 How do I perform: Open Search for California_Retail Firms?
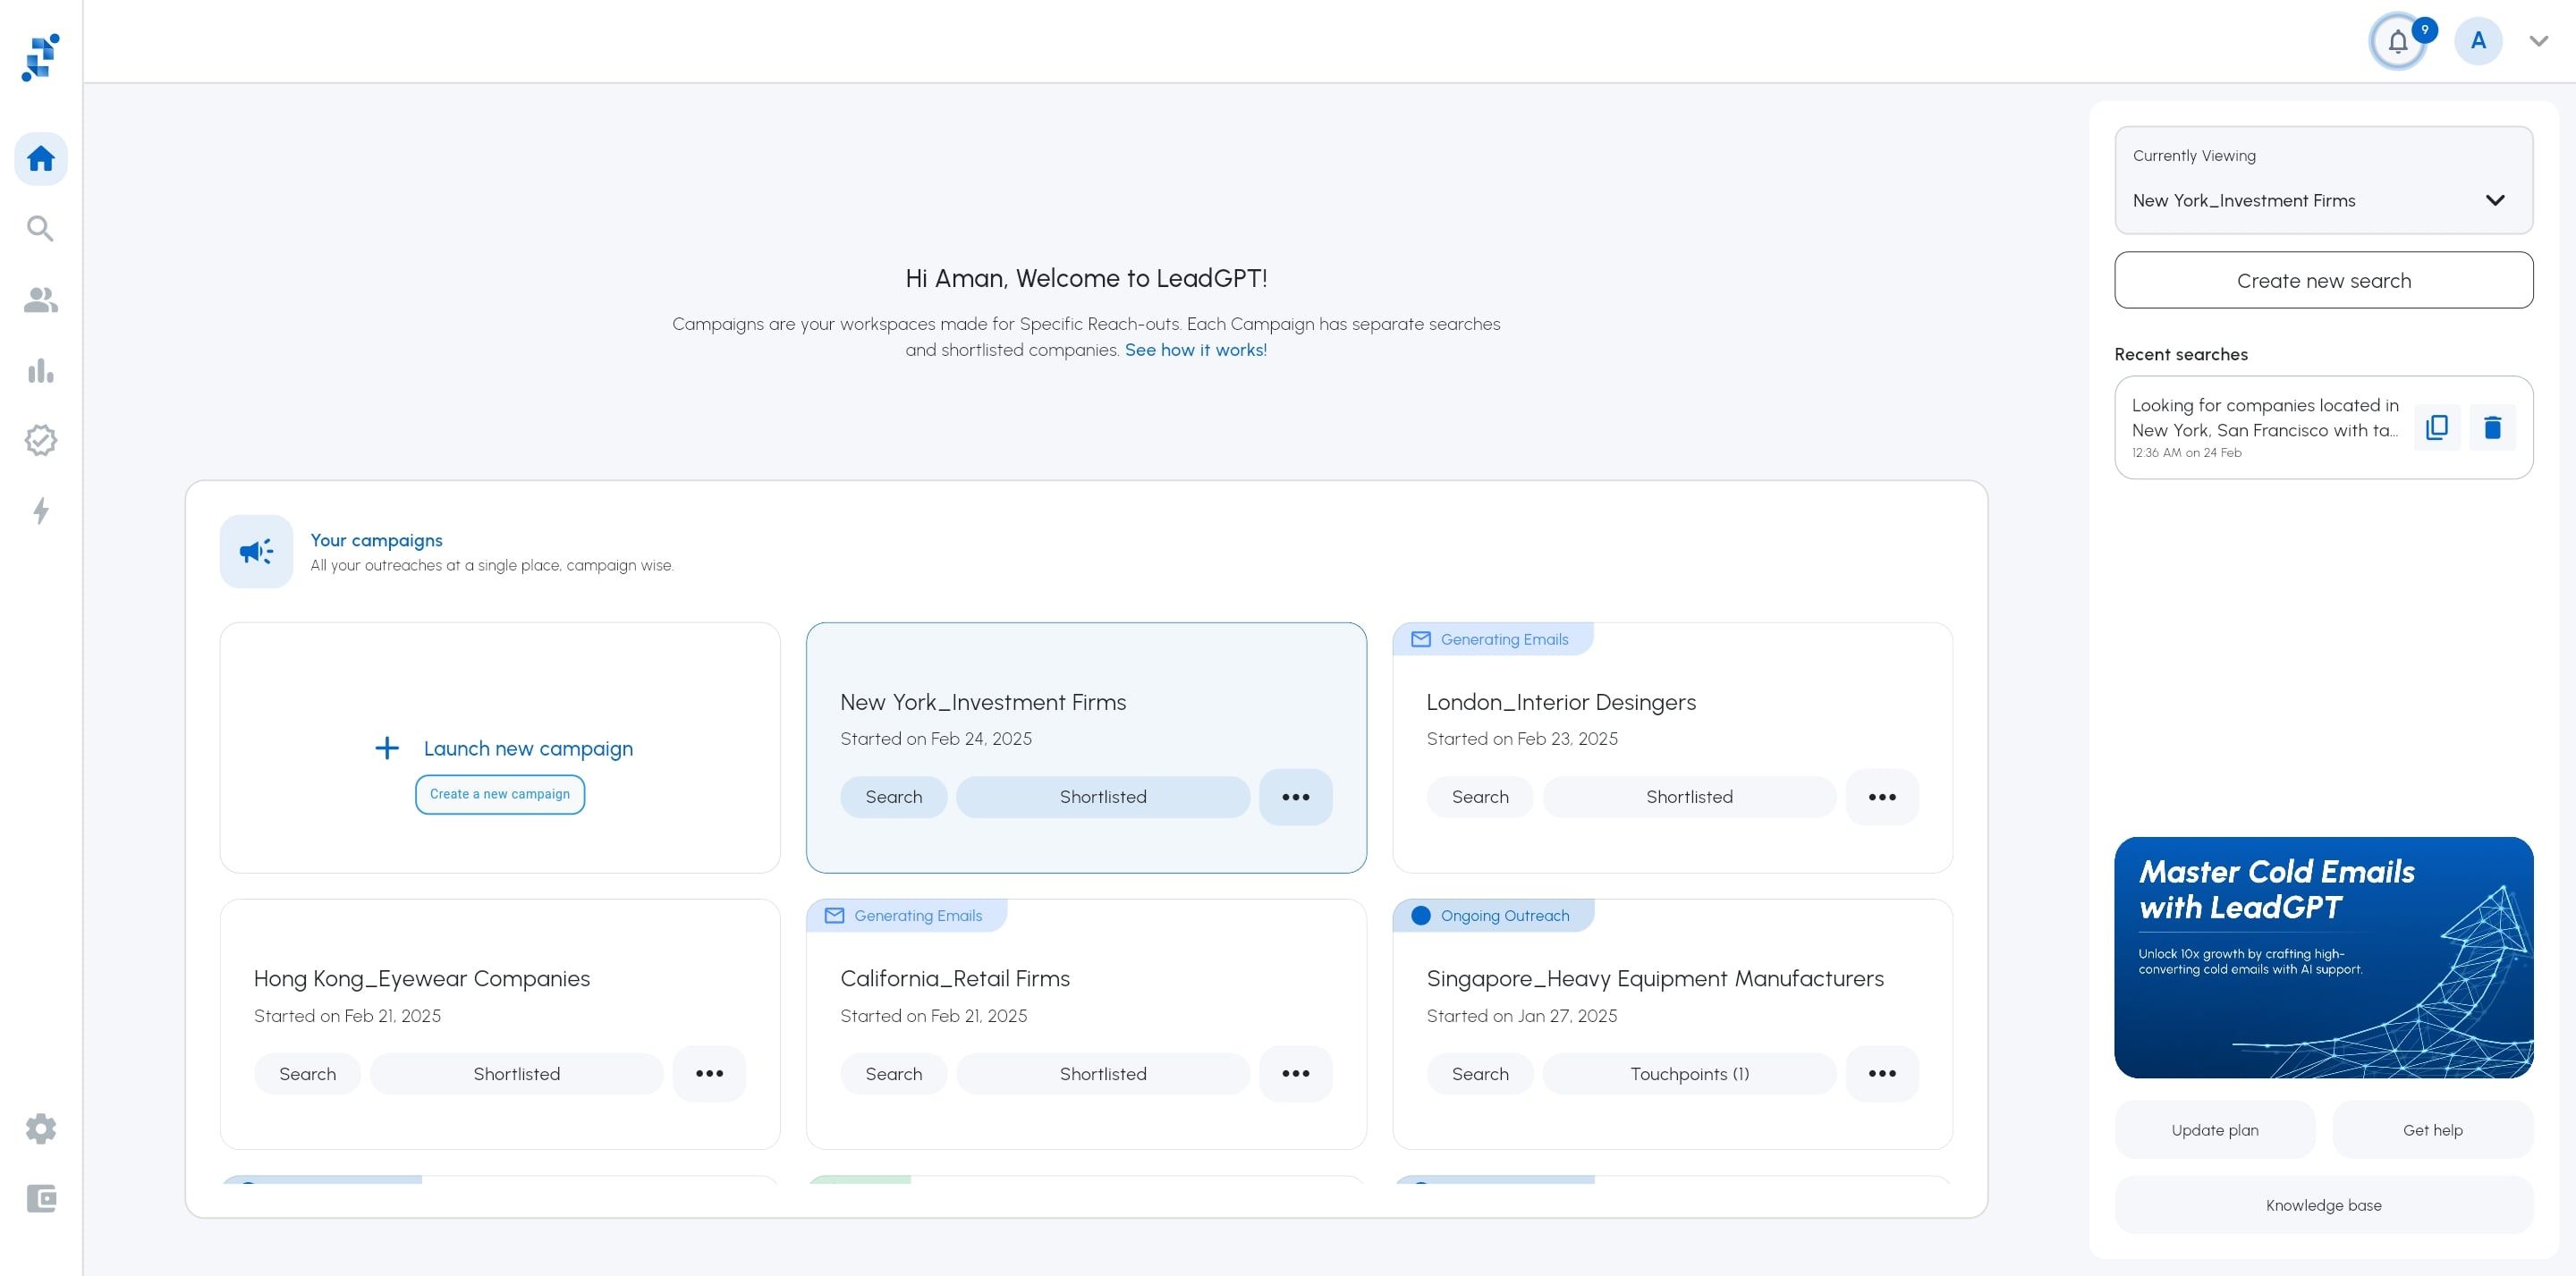(893, 1073)
